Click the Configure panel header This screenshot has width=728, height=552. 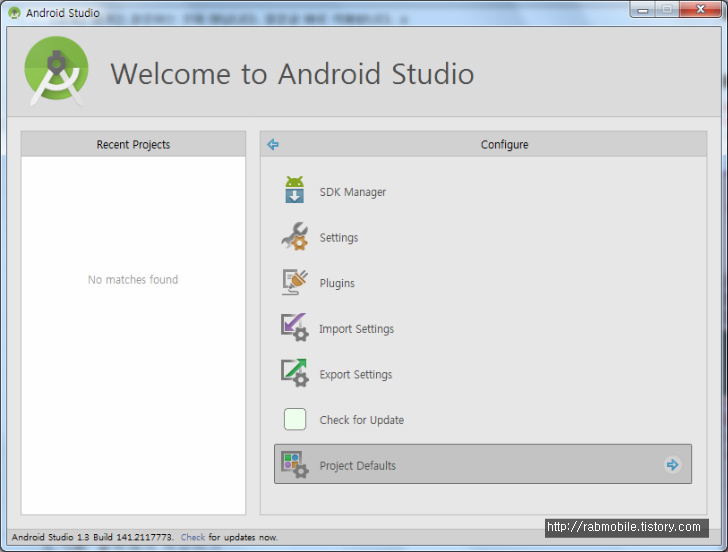483,144
